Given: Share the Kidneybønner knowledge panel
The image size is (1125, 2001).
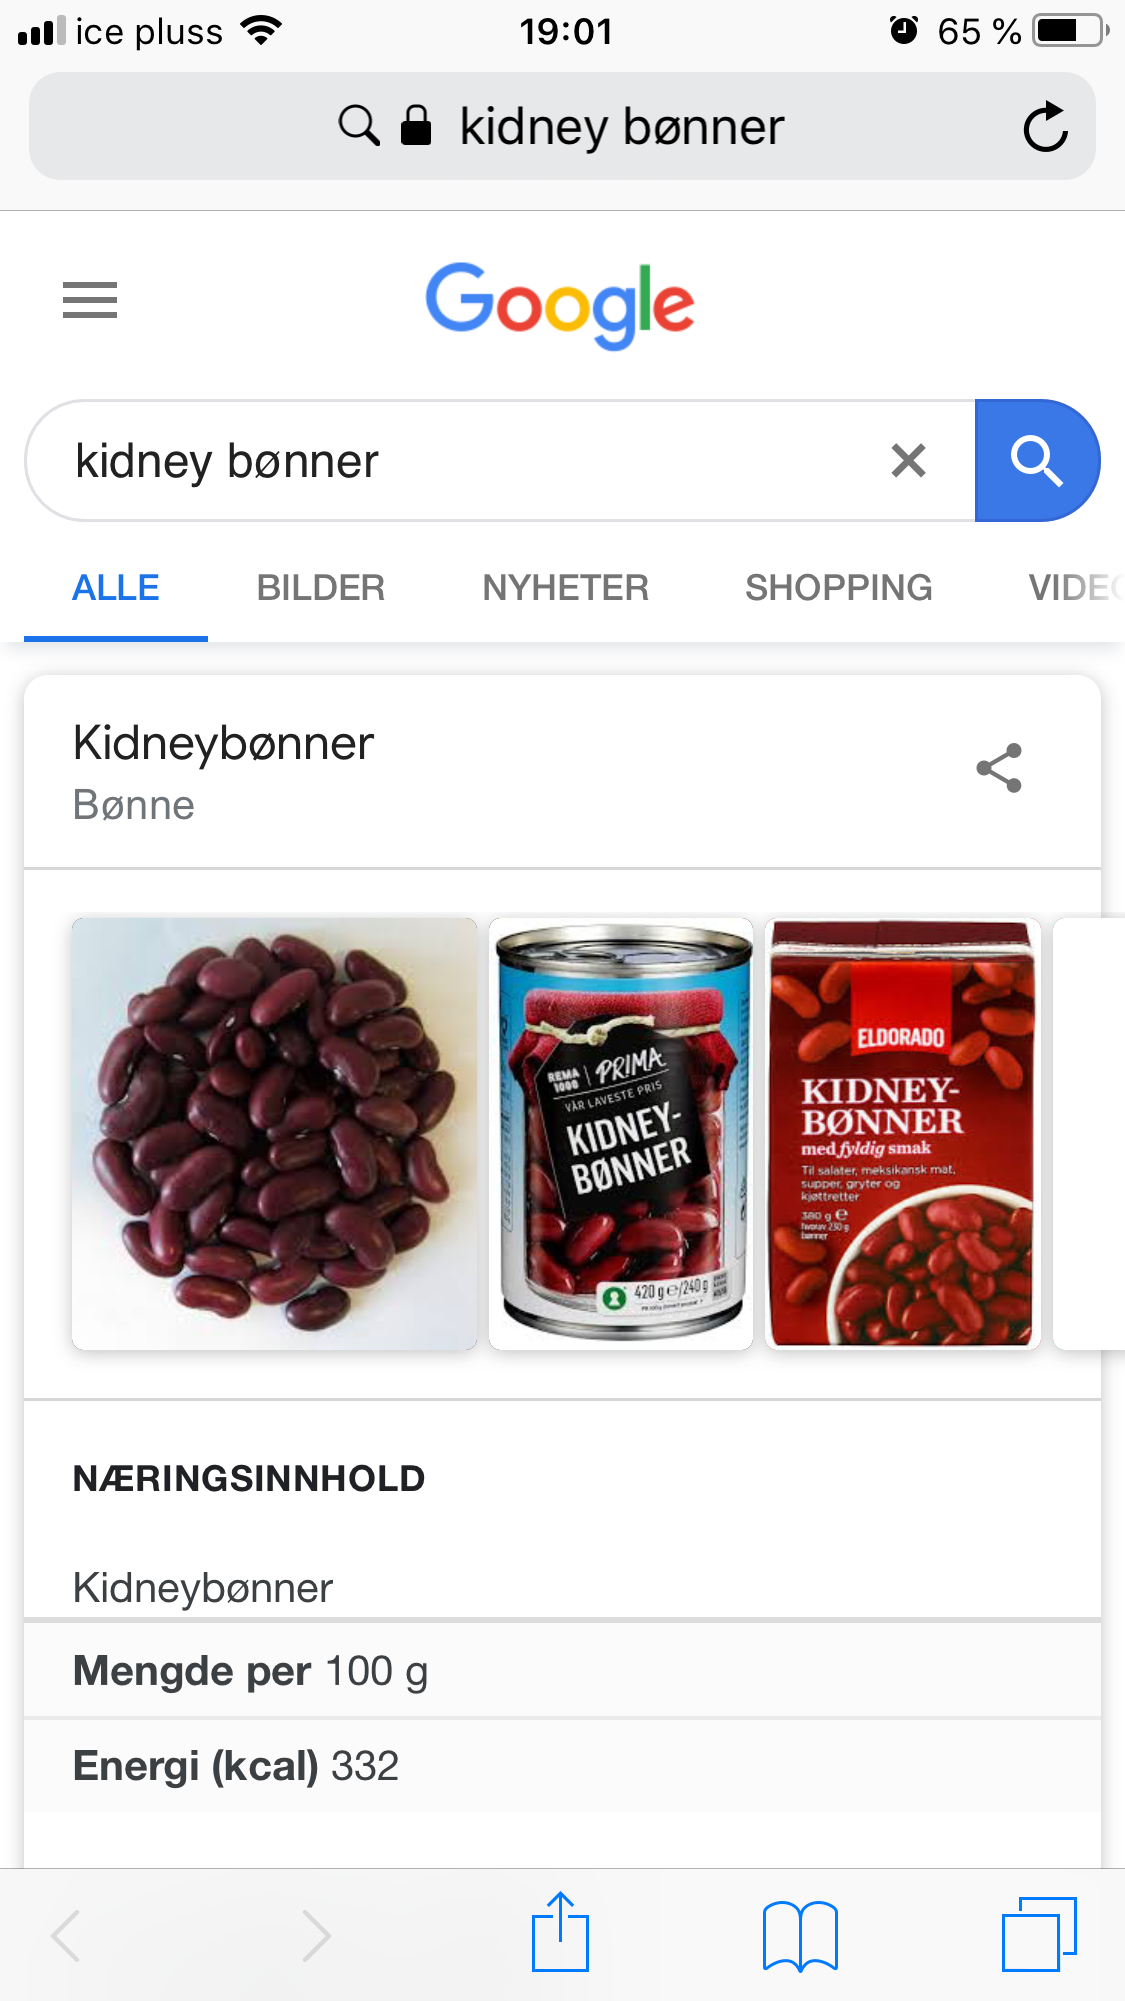Looking at the screenshot, I should coord(999,768).
